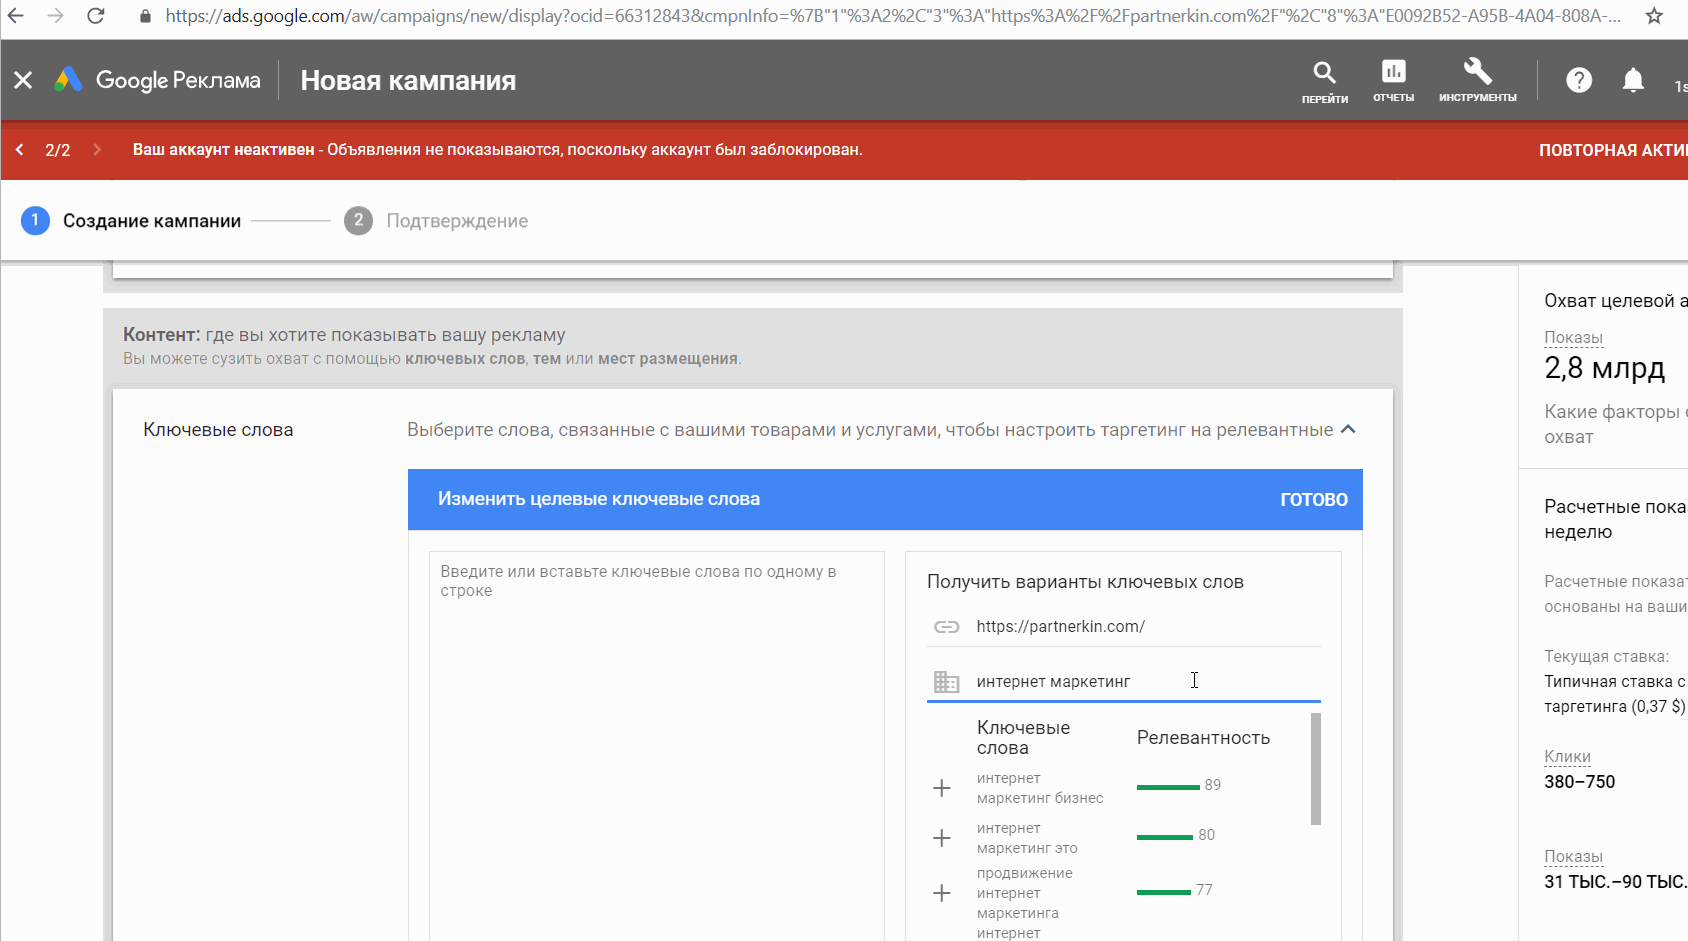This screenshot has width=1688, height=941.
Task: Add keyword интернет маркетинг бизнес with plus icon
Action: pos(941,787)
